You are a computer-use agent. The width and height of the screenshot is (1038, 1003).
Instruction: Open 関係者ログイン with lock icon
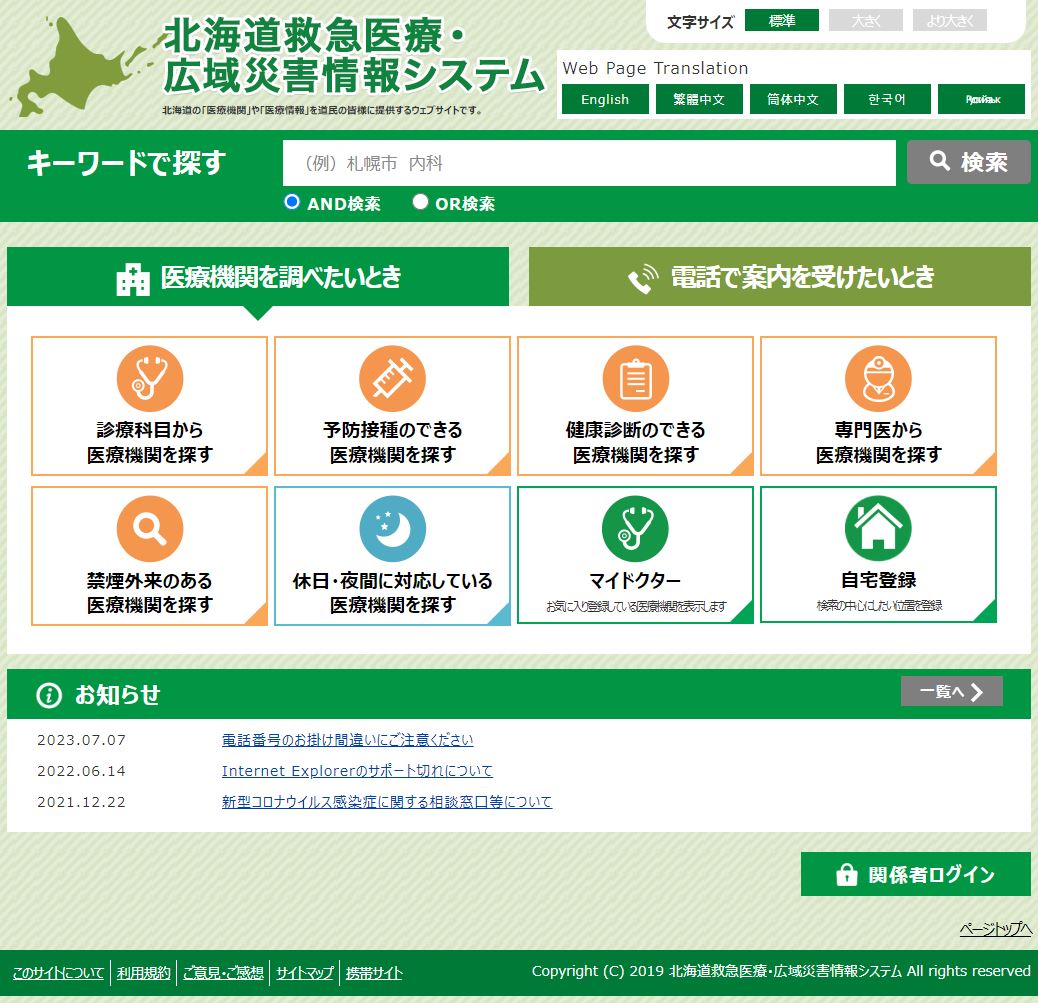915,875
